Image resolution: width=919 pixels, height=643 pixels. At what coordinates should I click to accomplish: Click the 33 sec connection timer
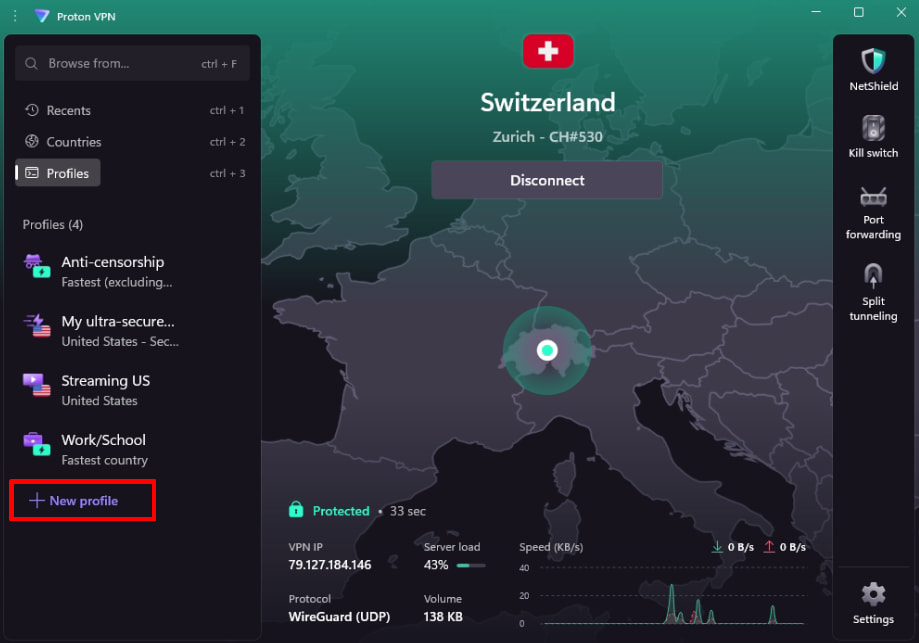coord(407,511)
